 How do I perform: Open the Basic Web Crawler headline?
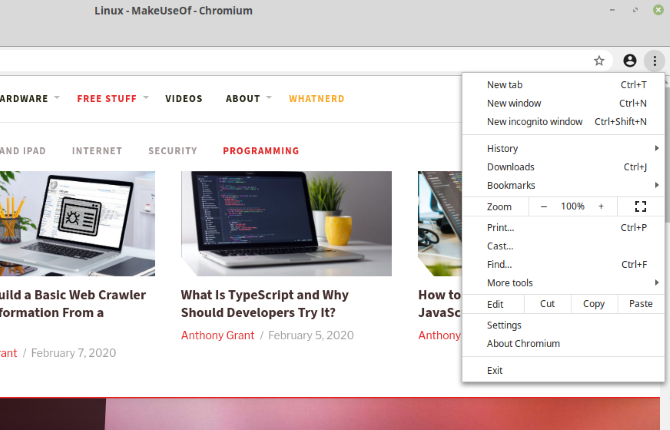[73, 304]
